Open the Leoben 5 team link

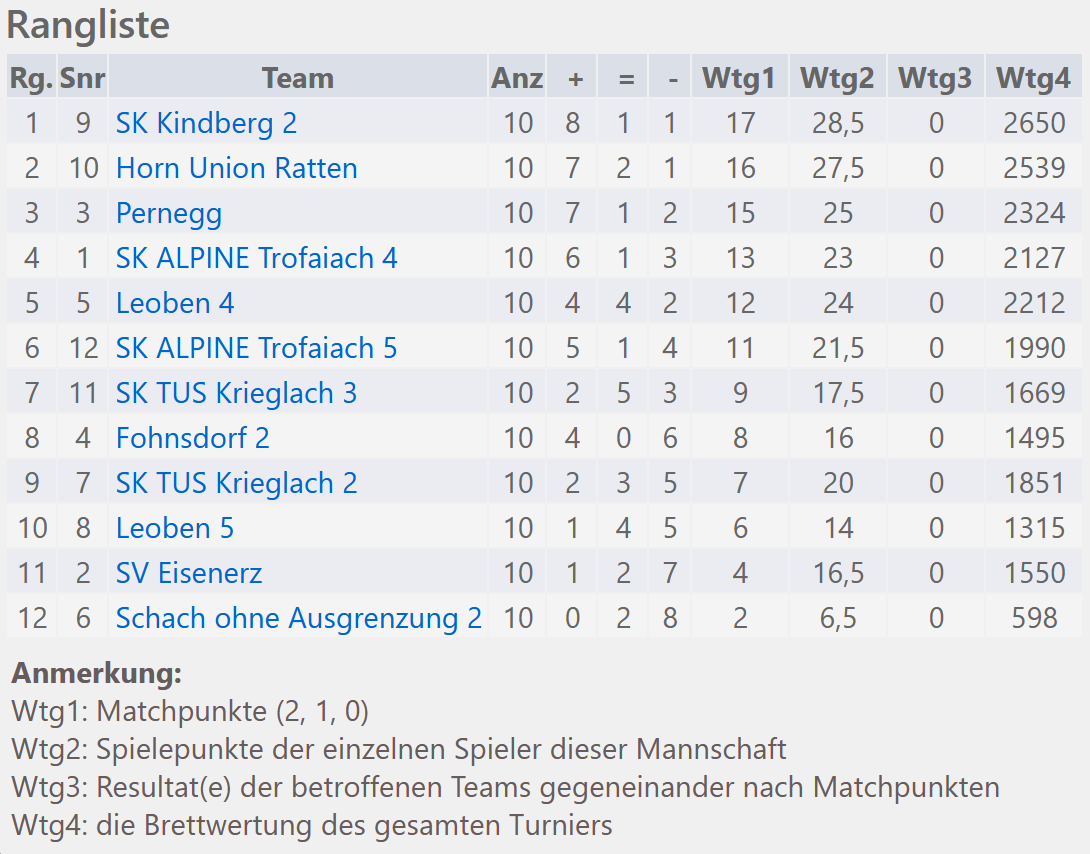174,528
